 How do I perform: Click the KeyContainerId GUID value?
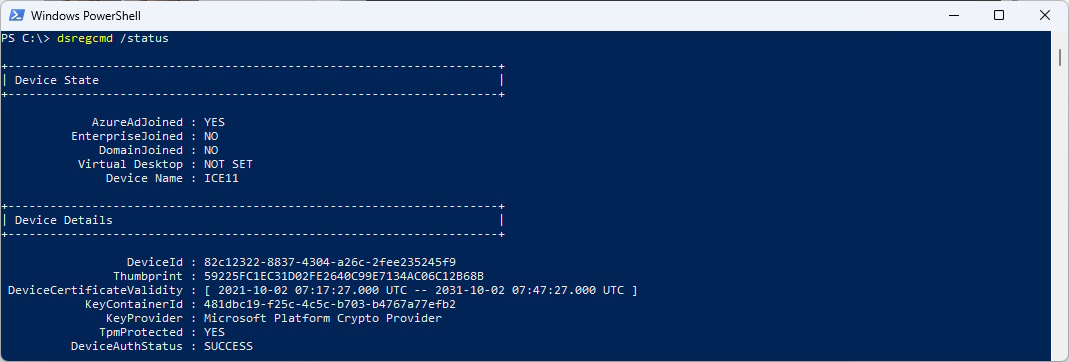(329, 304)
